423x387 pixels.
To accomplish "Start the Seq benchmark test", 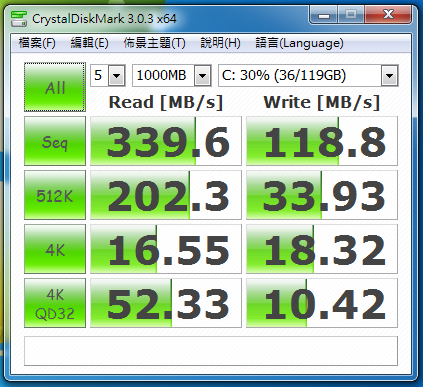I will click(55, 141).
